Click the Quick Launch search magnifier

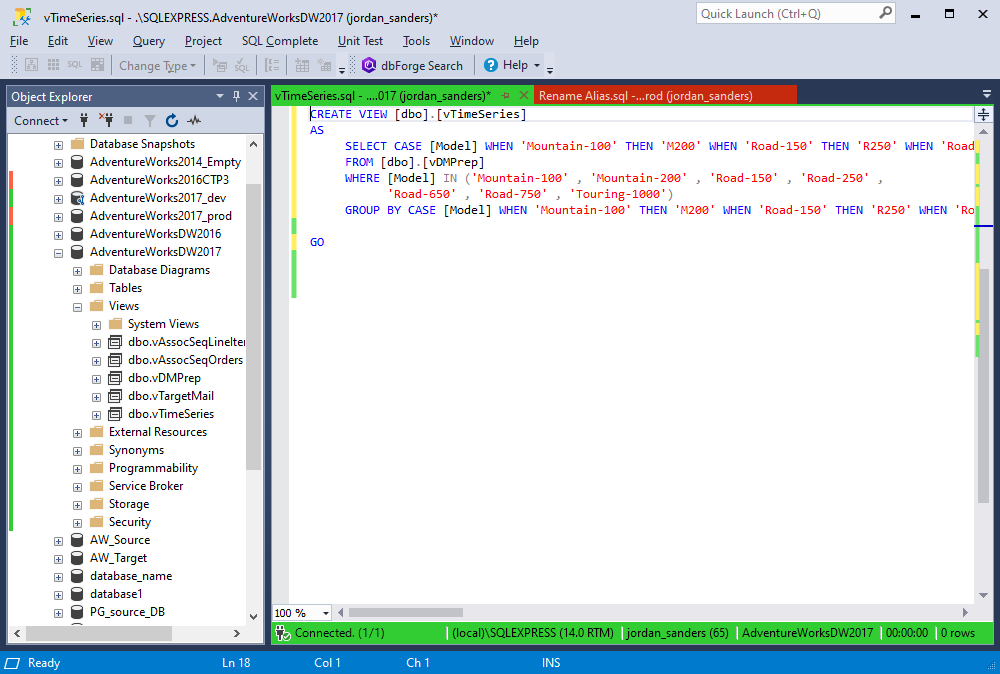pyautogui.click(x=885, y=13)
